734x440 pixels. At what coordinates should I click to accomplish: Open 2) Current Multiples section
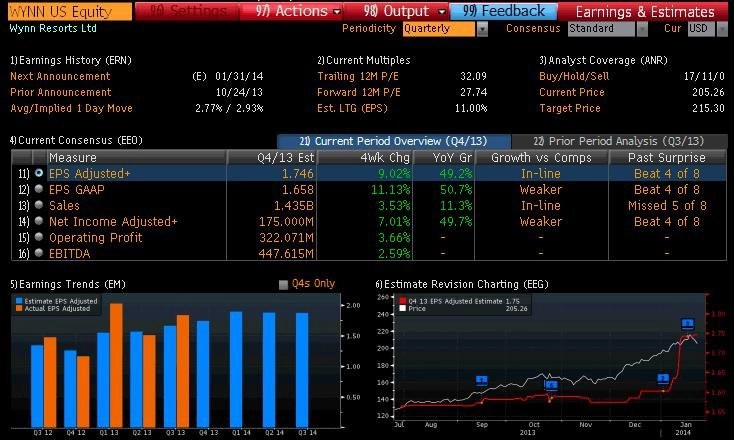tap(364, 60)
